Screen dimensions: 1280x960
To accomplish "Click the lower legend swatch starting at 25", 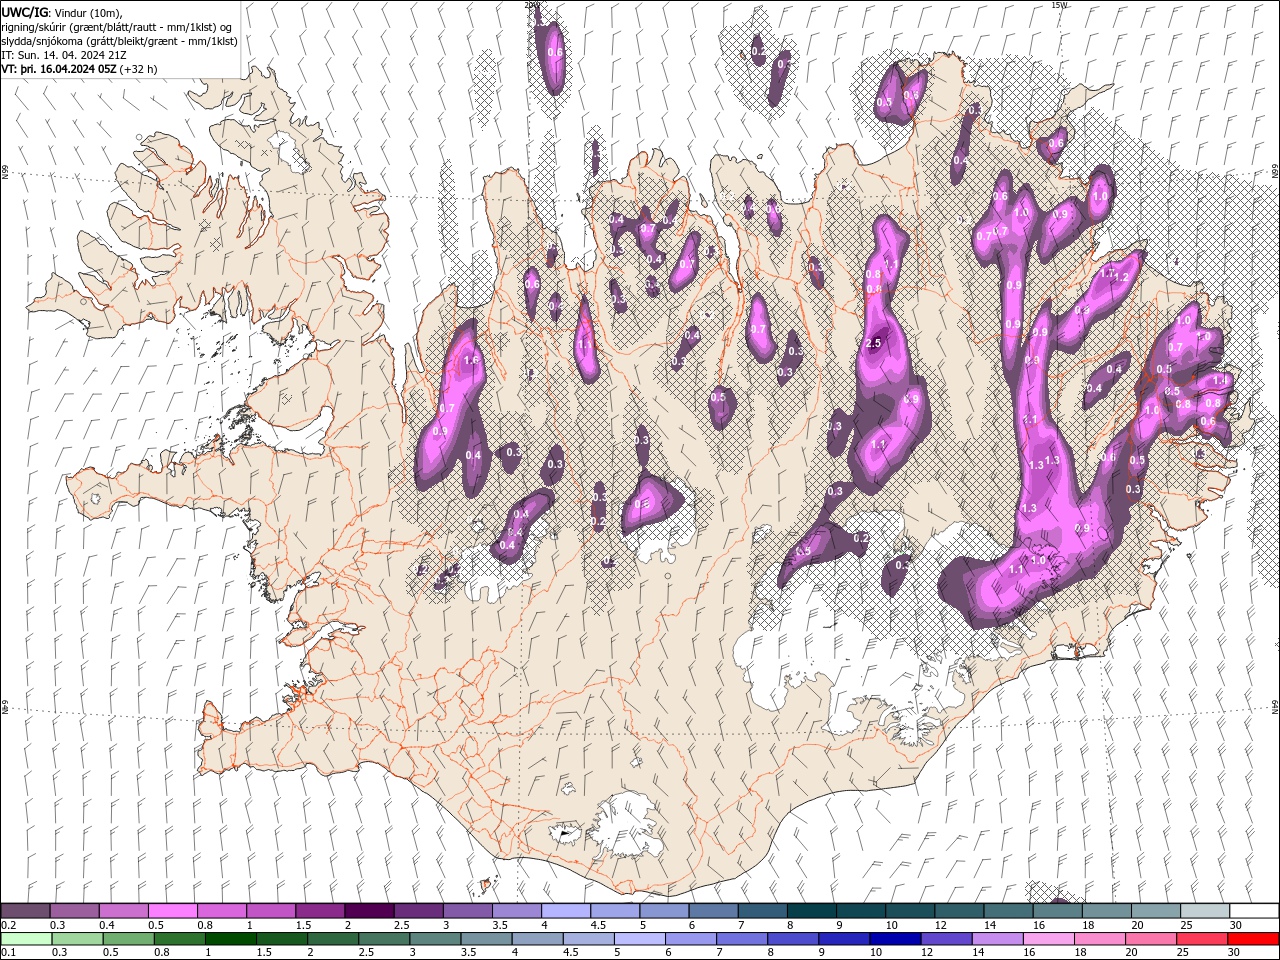I will coord(1201,939).
